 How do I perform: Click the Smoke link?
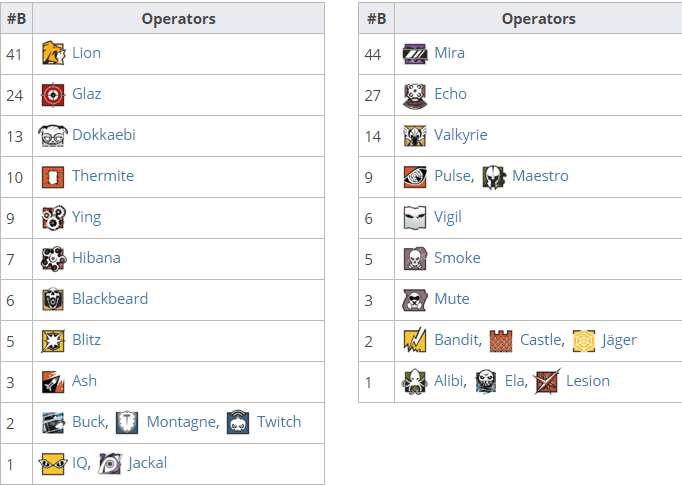click(457, 258)
